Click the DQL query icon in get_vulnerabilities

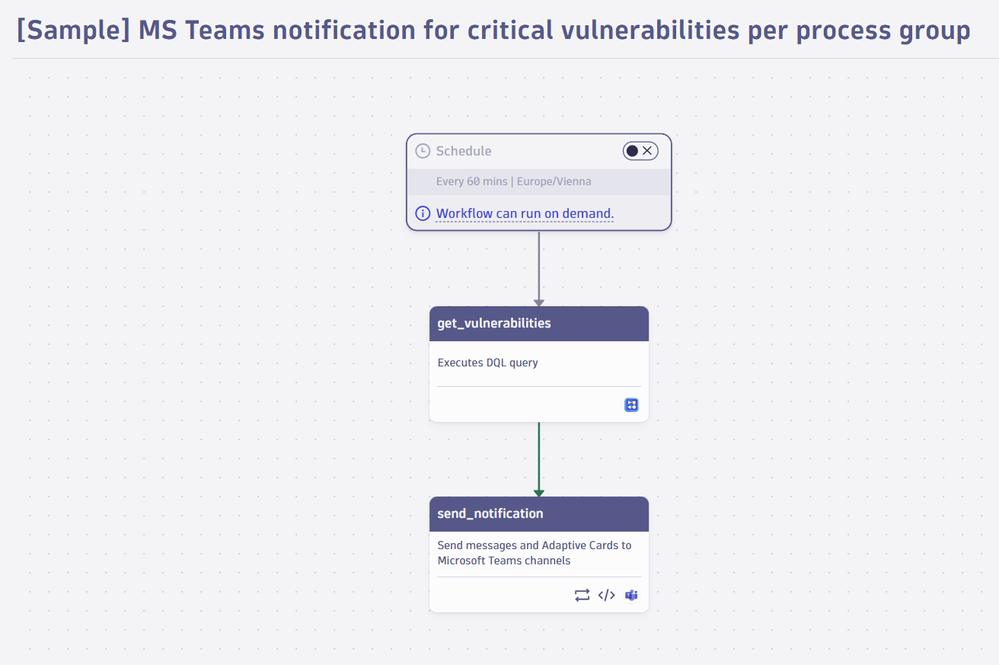631,405
